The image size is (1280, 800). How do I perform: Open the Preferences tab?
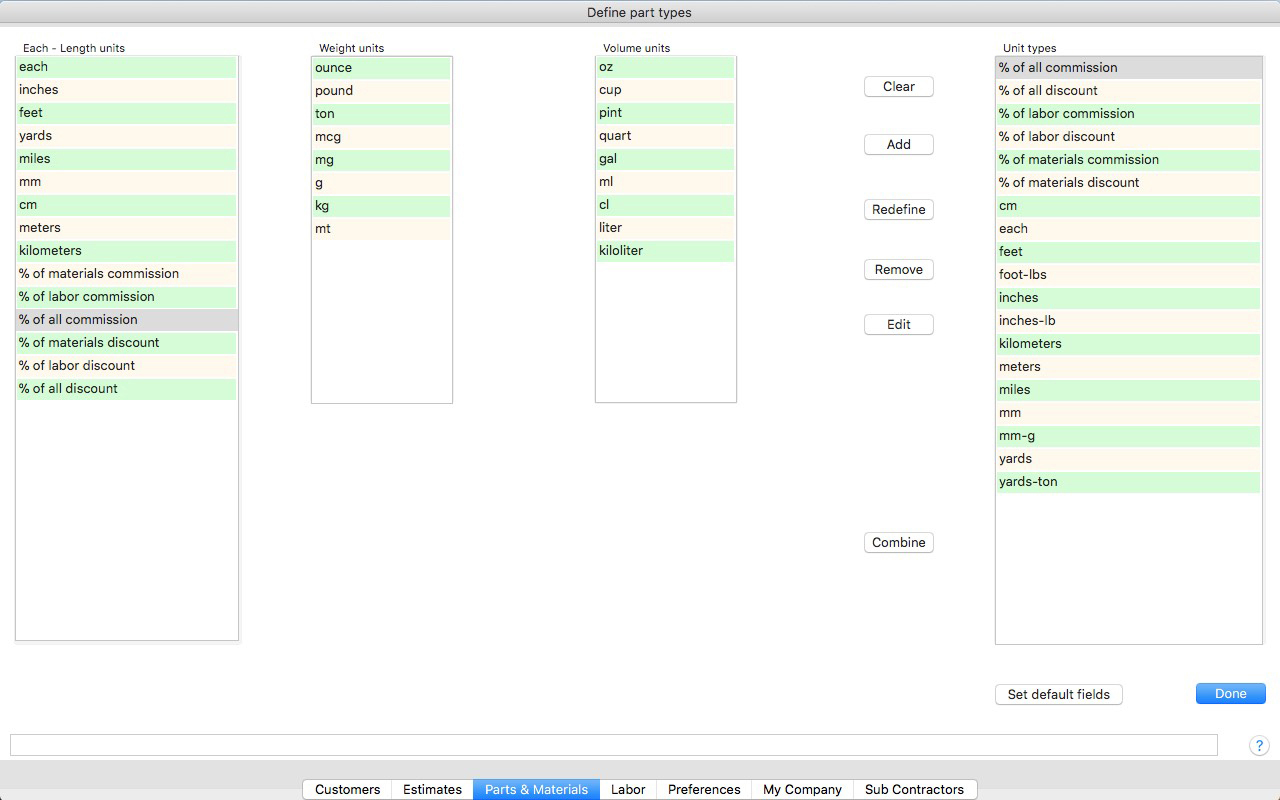704,789
